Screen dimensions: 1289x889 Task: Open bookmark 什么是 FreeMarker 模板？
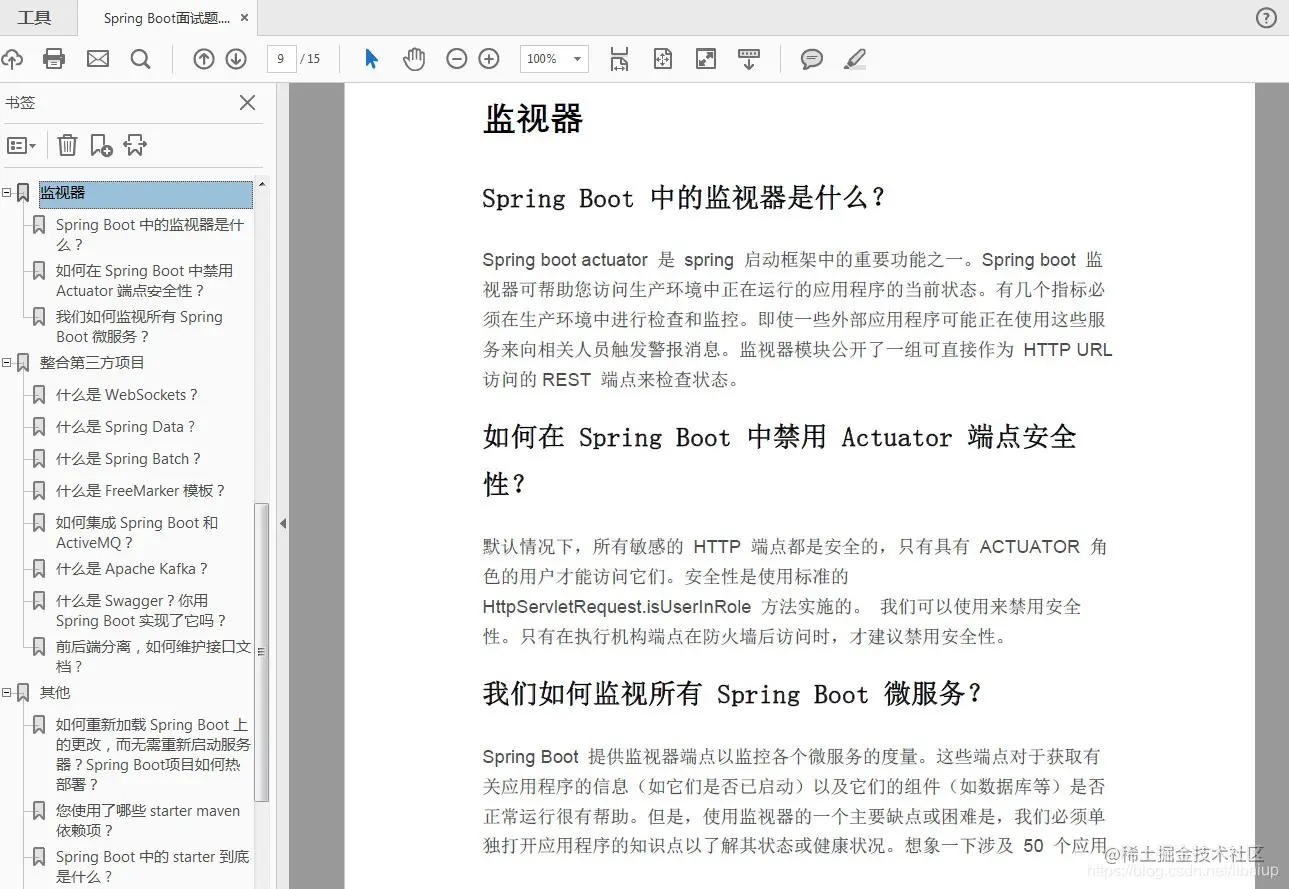click(141, 490)
